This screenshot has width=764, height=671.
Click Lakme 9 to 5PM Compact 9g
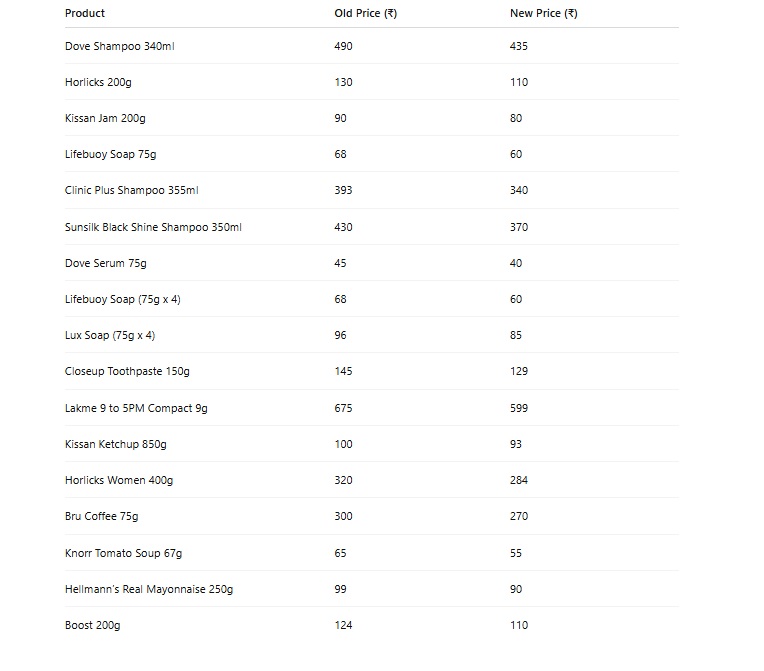click(136, 408)
